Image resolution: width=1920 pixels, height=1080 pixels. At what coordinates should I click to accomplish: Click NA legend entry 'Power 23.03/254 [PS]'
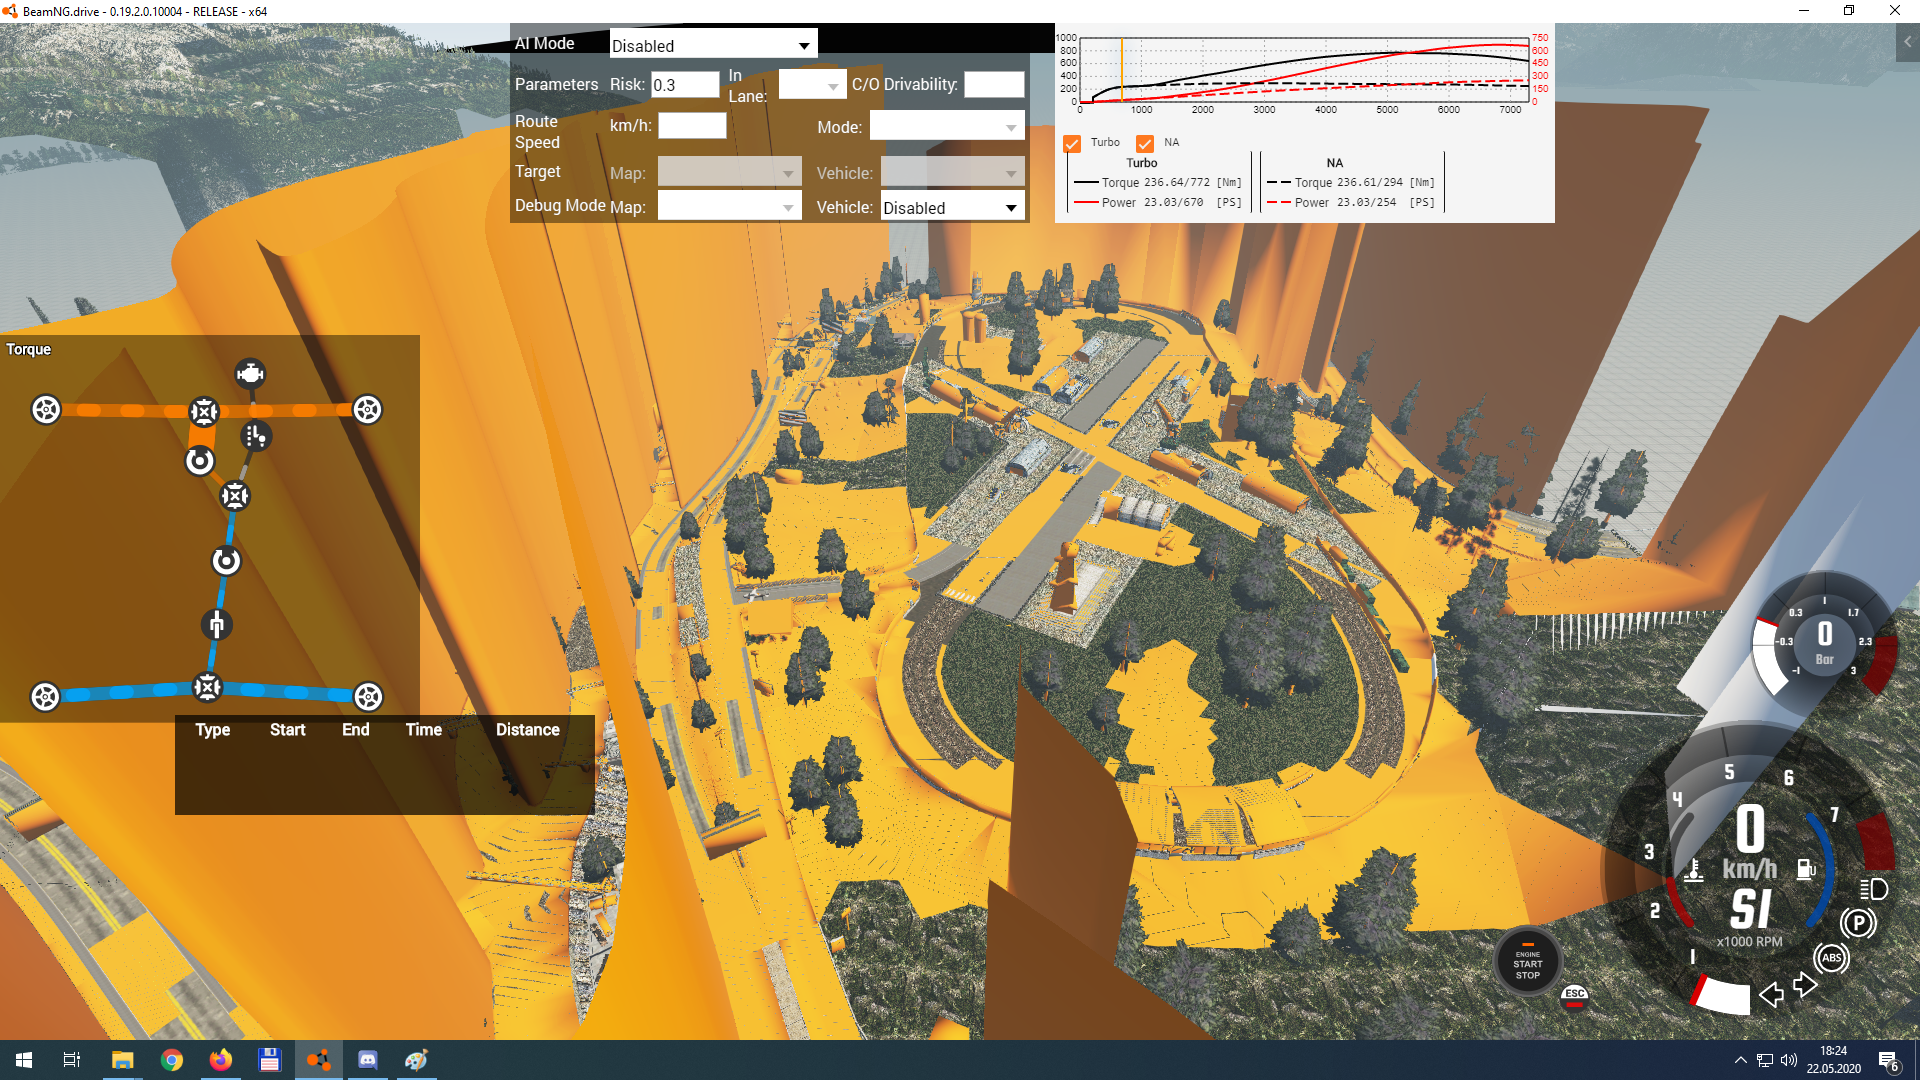1350,203
